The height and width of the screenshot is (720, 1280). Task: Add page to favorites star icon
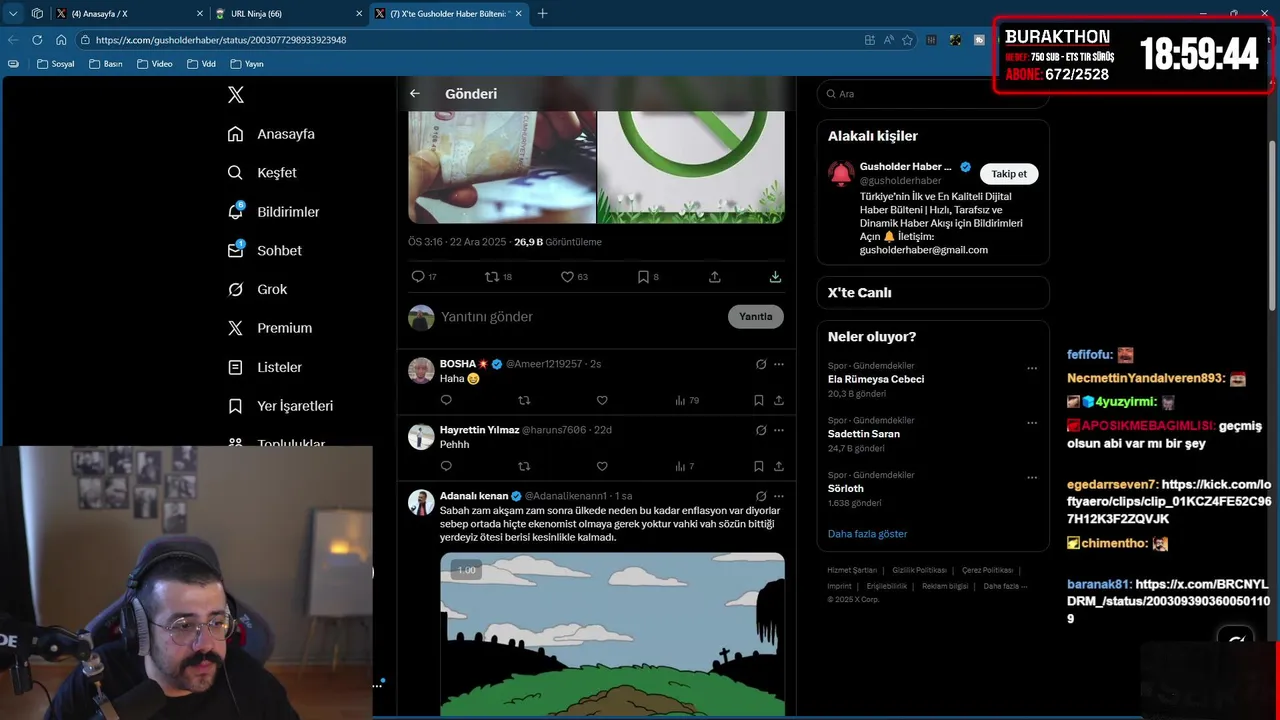point(907,40)
